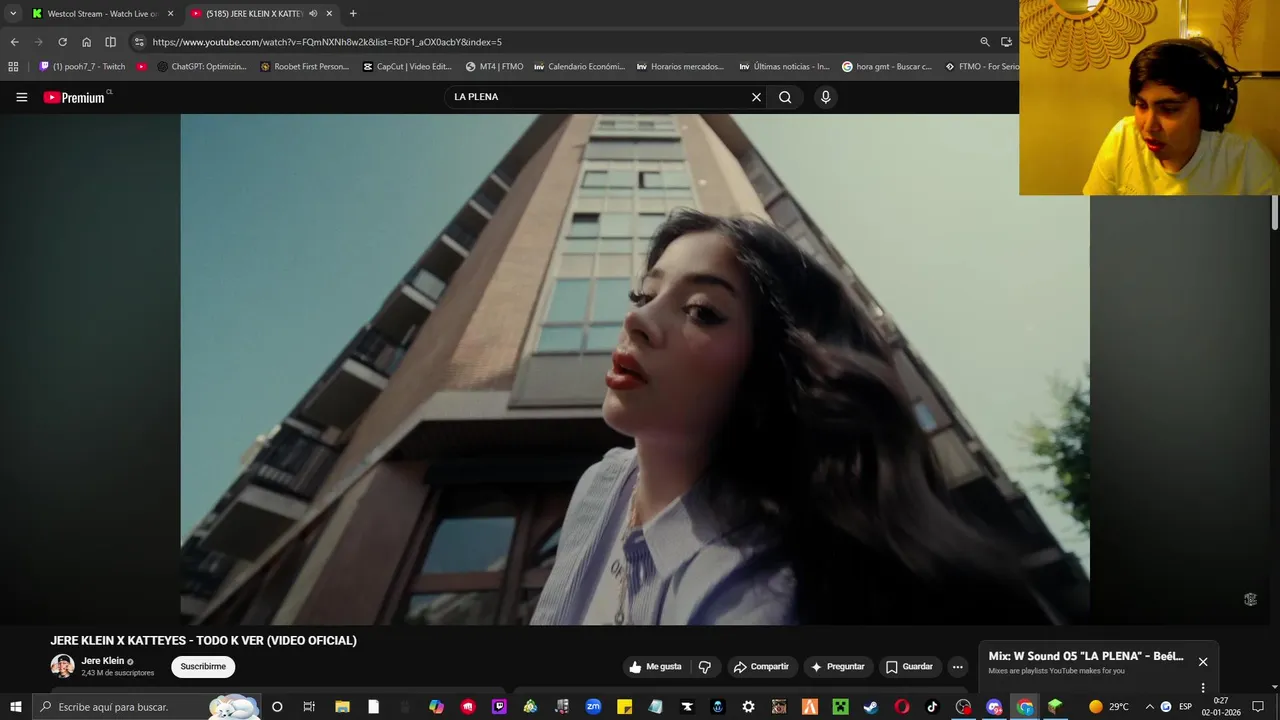The image size is (1280, 720).
Task: Open Settings gear on taskbar
Action: [x=748, y=707]
